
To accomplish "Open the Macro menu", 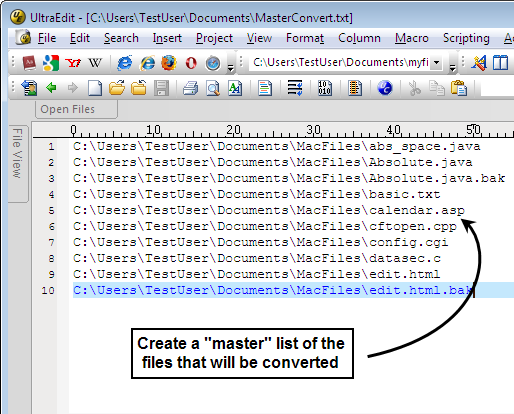I will click(412, 38).
